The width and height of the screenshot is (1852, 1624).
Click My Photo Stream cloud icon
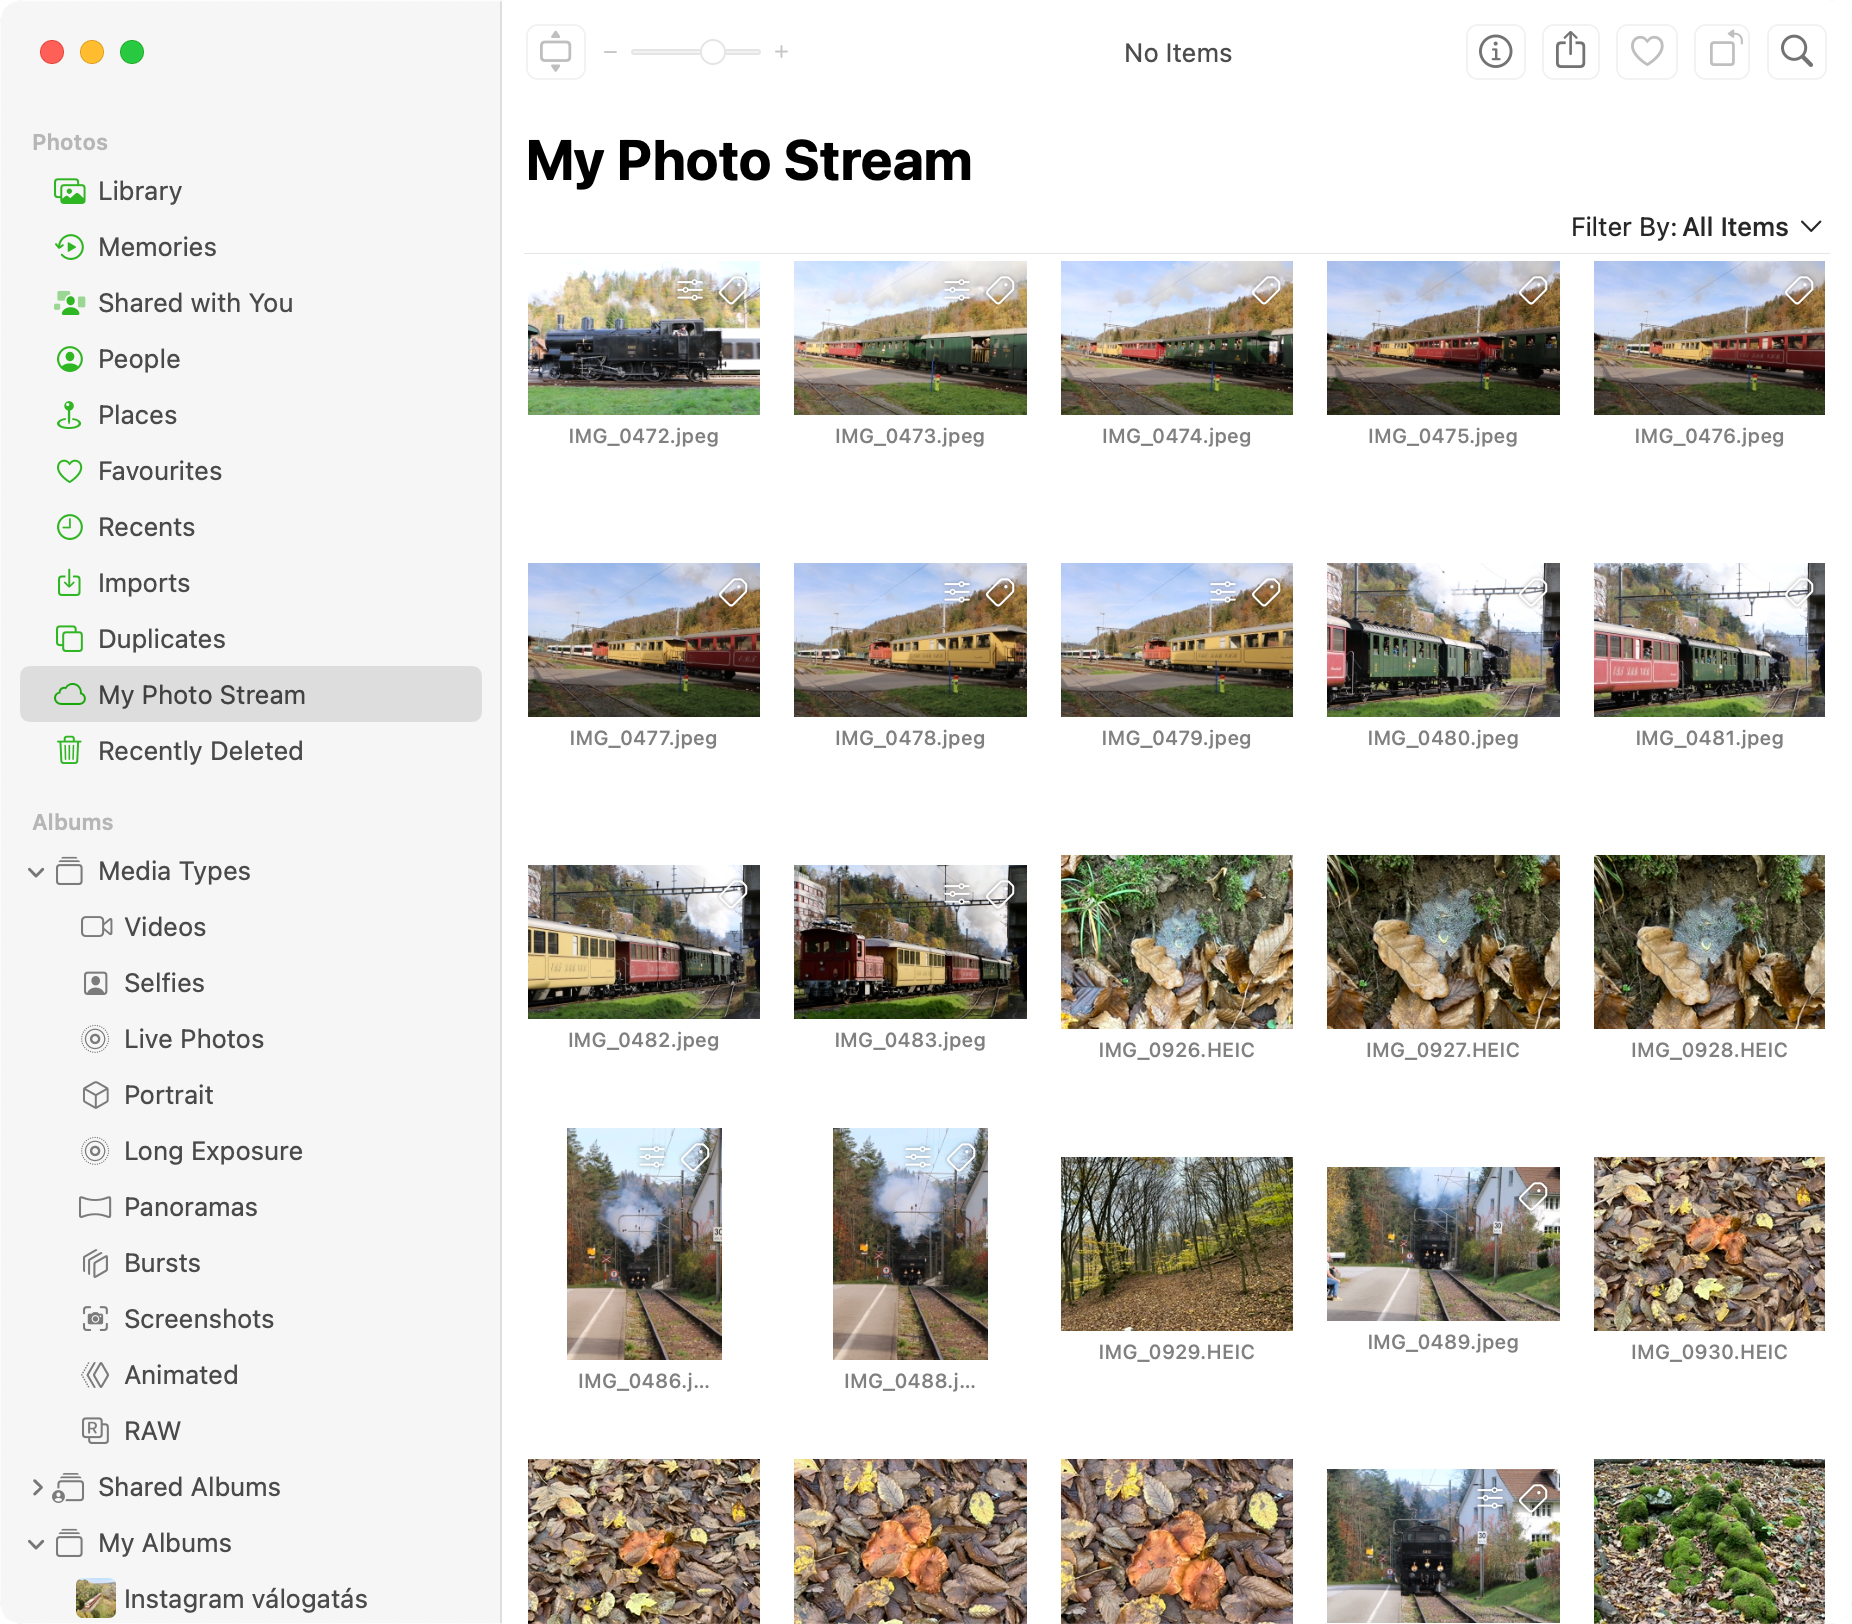click(x=70, y=695)
